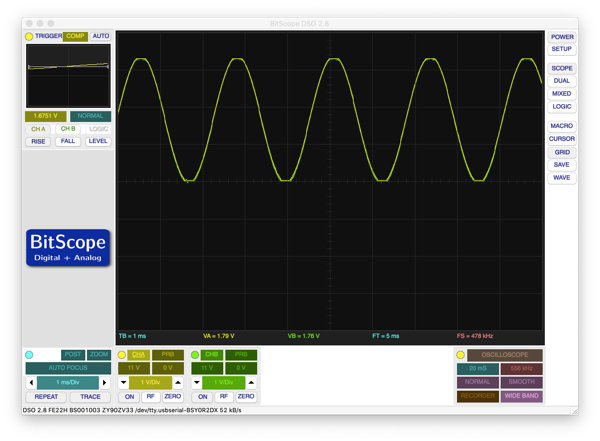Toggle NORMAL mode in the trigger panel
This screenshot has width=600, height=441.
pyautogui.click(x=90, y=116)
